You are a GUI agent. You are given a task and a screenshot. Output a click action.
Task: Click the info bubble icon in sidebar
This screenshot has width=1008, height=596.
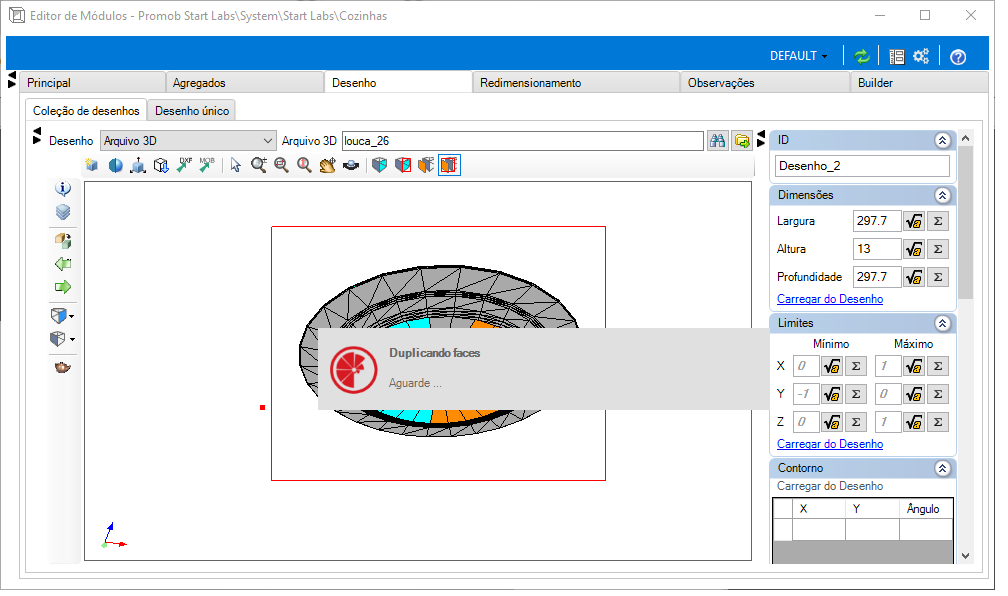(63, 188)
